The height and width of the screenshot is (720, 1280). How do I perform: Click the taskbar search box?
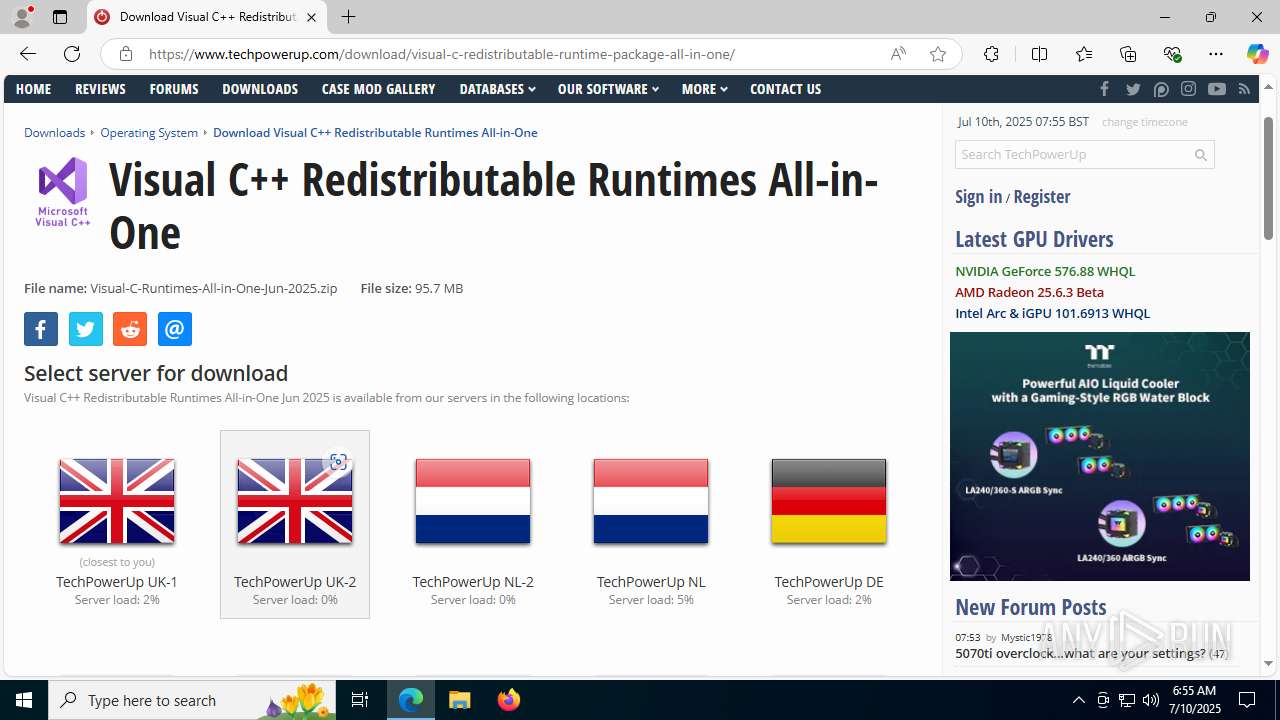pos(192,700)
